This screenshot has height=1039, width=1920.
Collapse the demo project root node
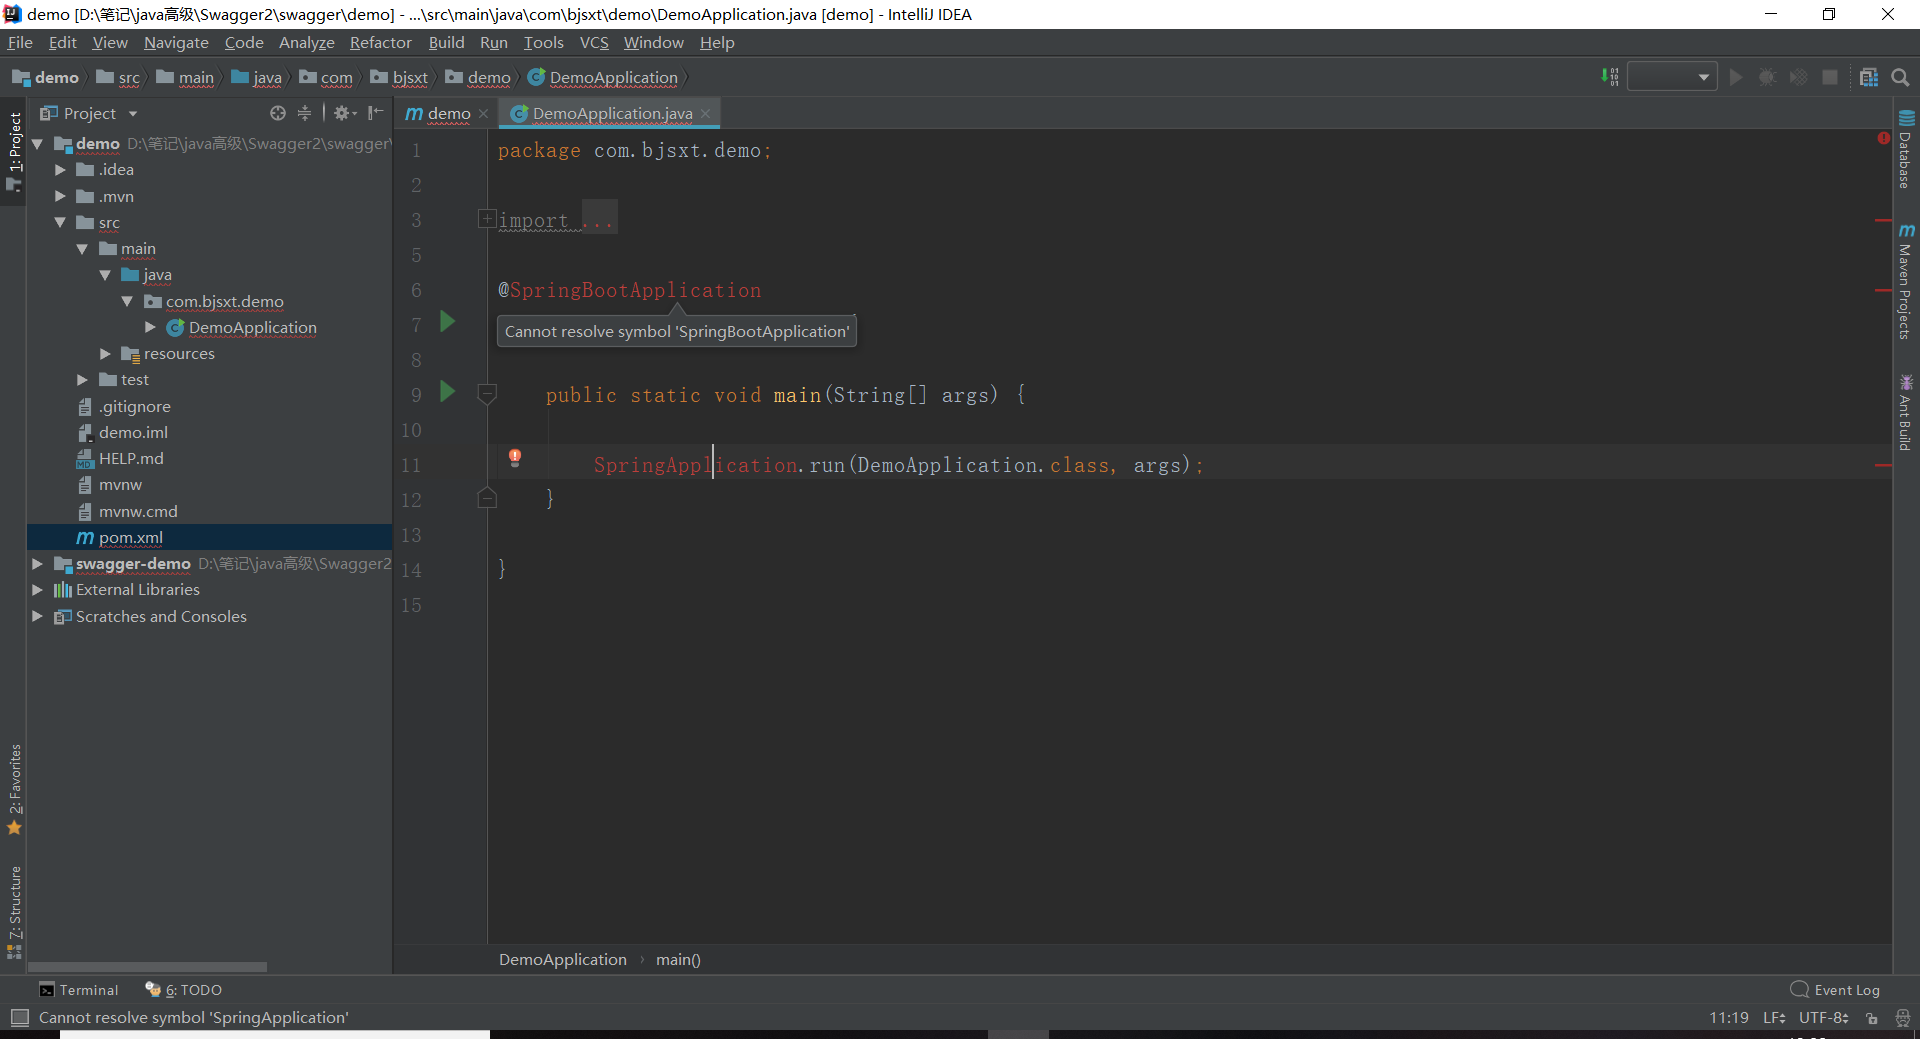coord(37,144)
